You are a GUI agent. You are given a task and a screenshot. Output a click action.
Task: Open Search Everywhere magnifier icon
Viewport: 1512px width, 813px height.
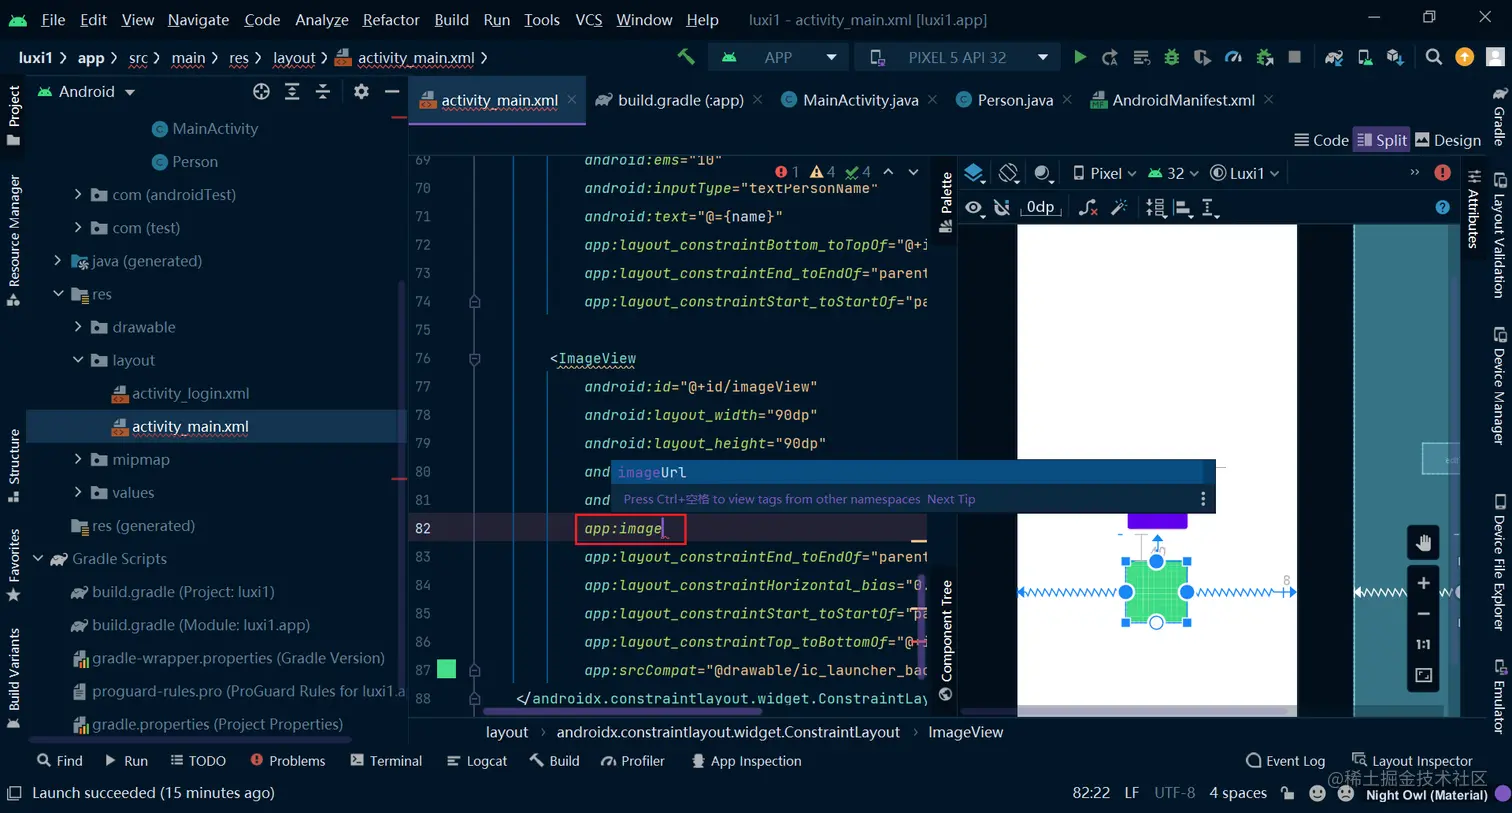pos(1434,58)
